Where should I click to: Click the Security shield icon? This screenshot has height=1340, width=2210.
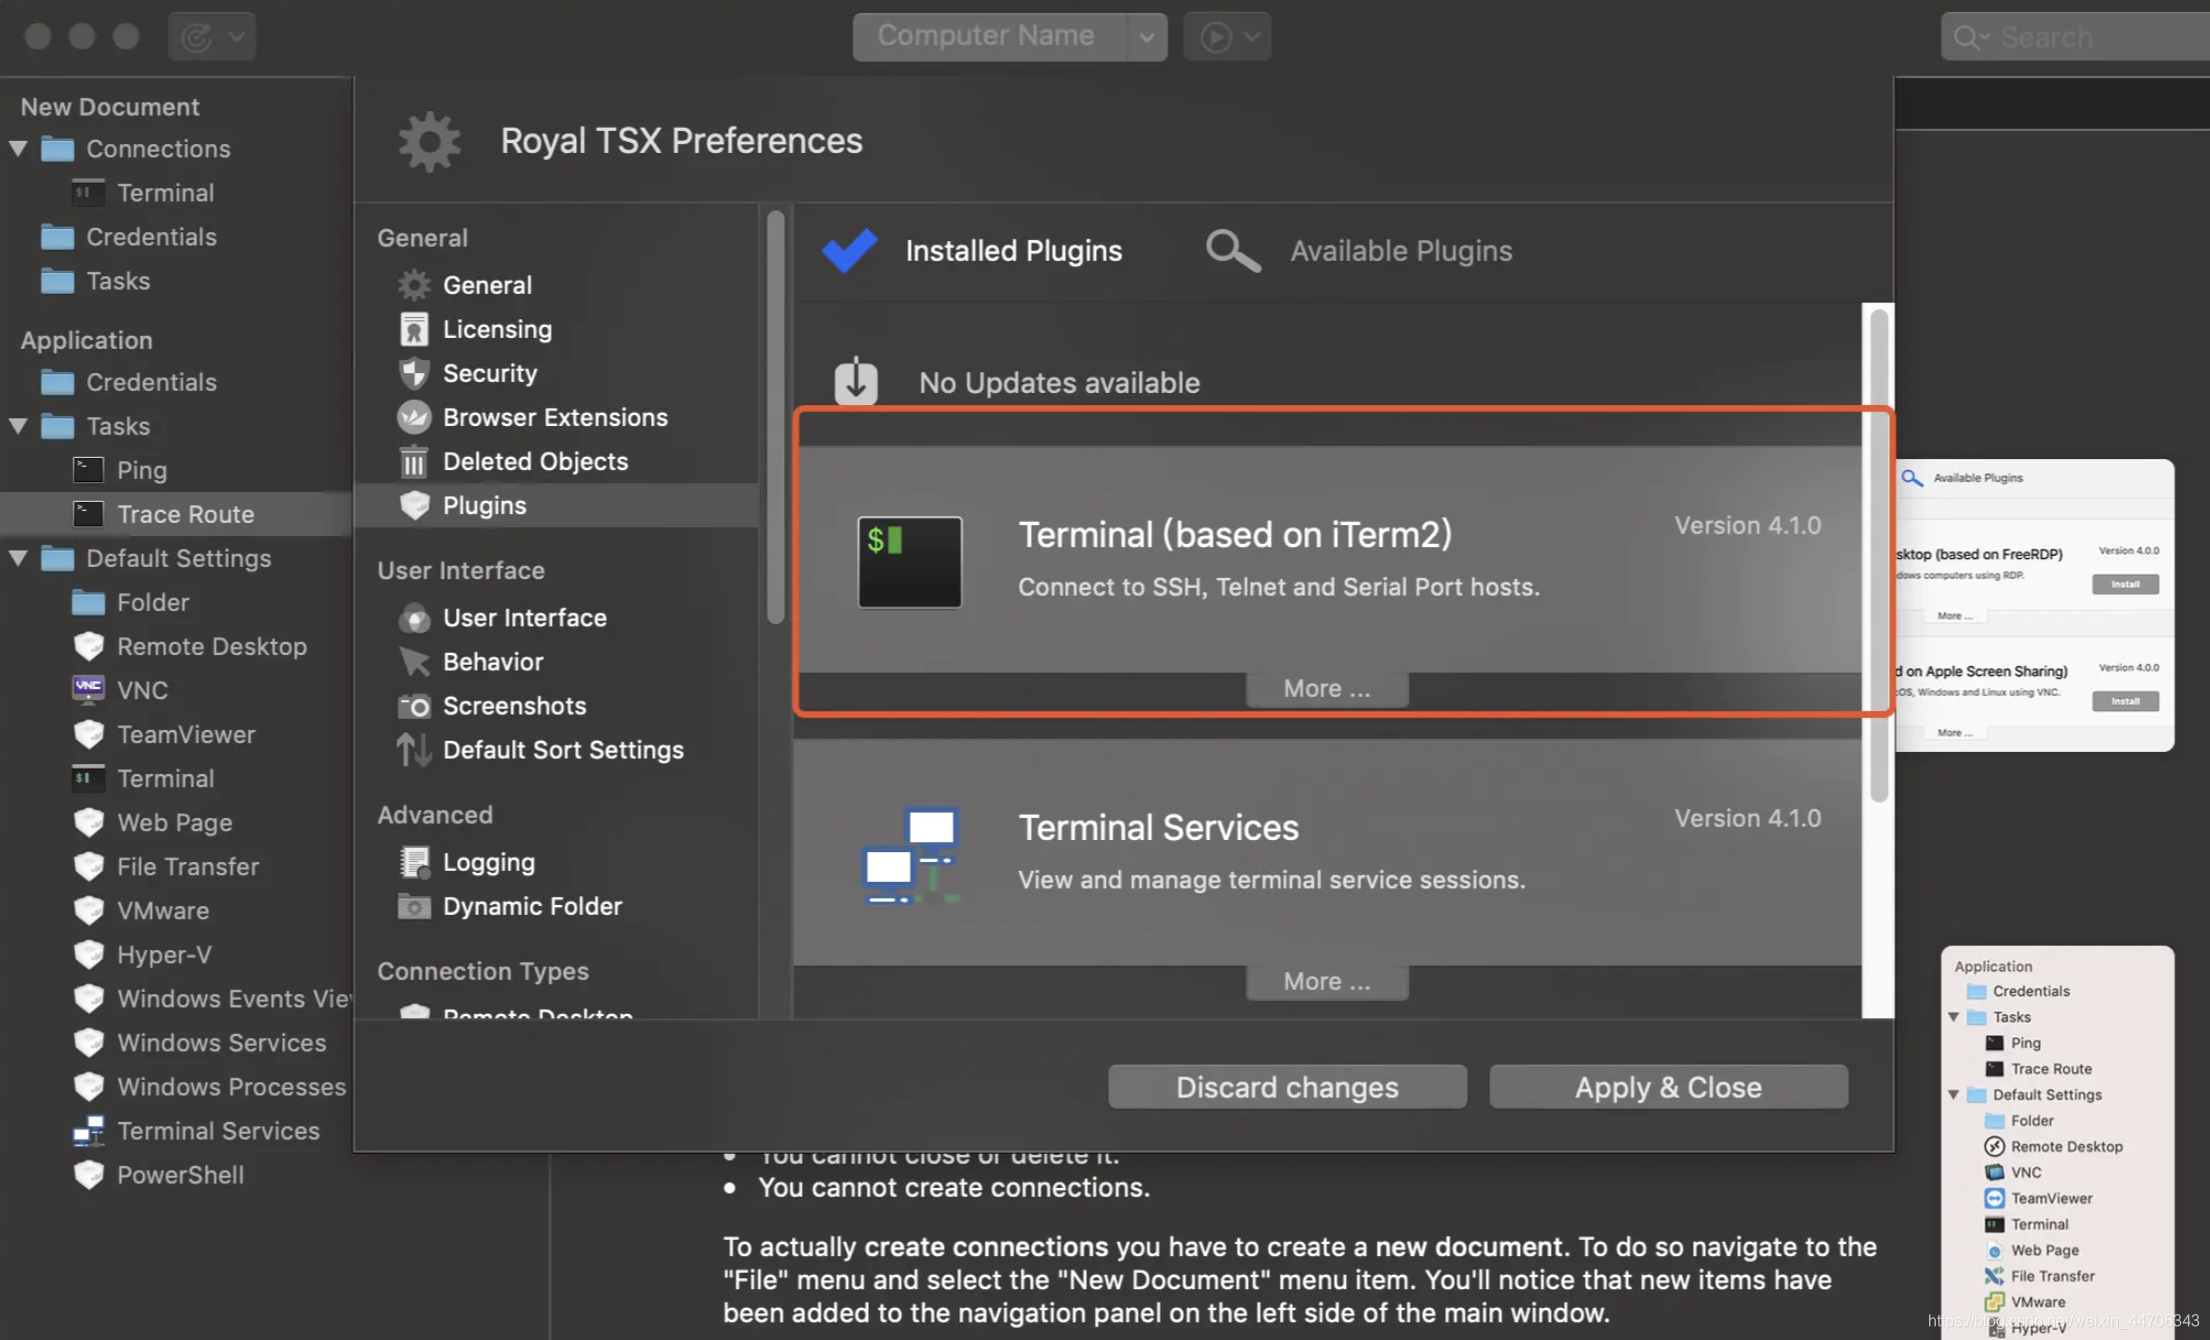pos(414,373)
